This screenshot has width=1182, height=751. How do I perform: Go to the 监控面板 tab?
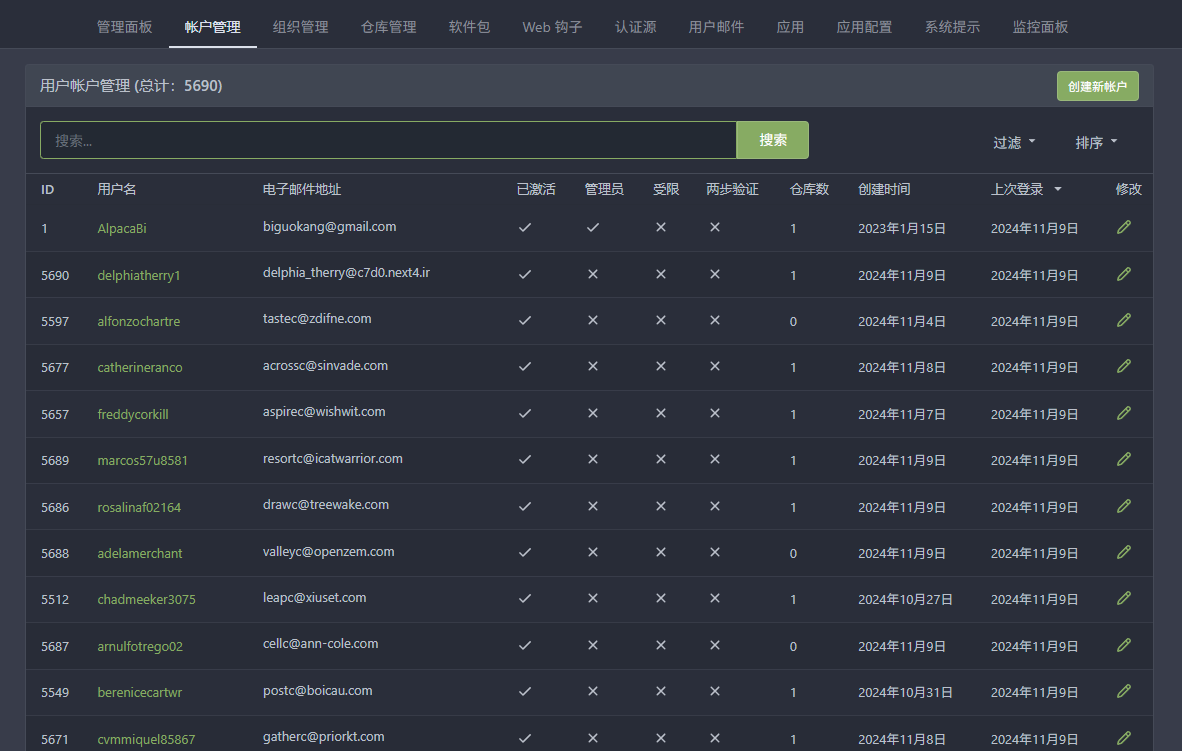pos(1040,27)
